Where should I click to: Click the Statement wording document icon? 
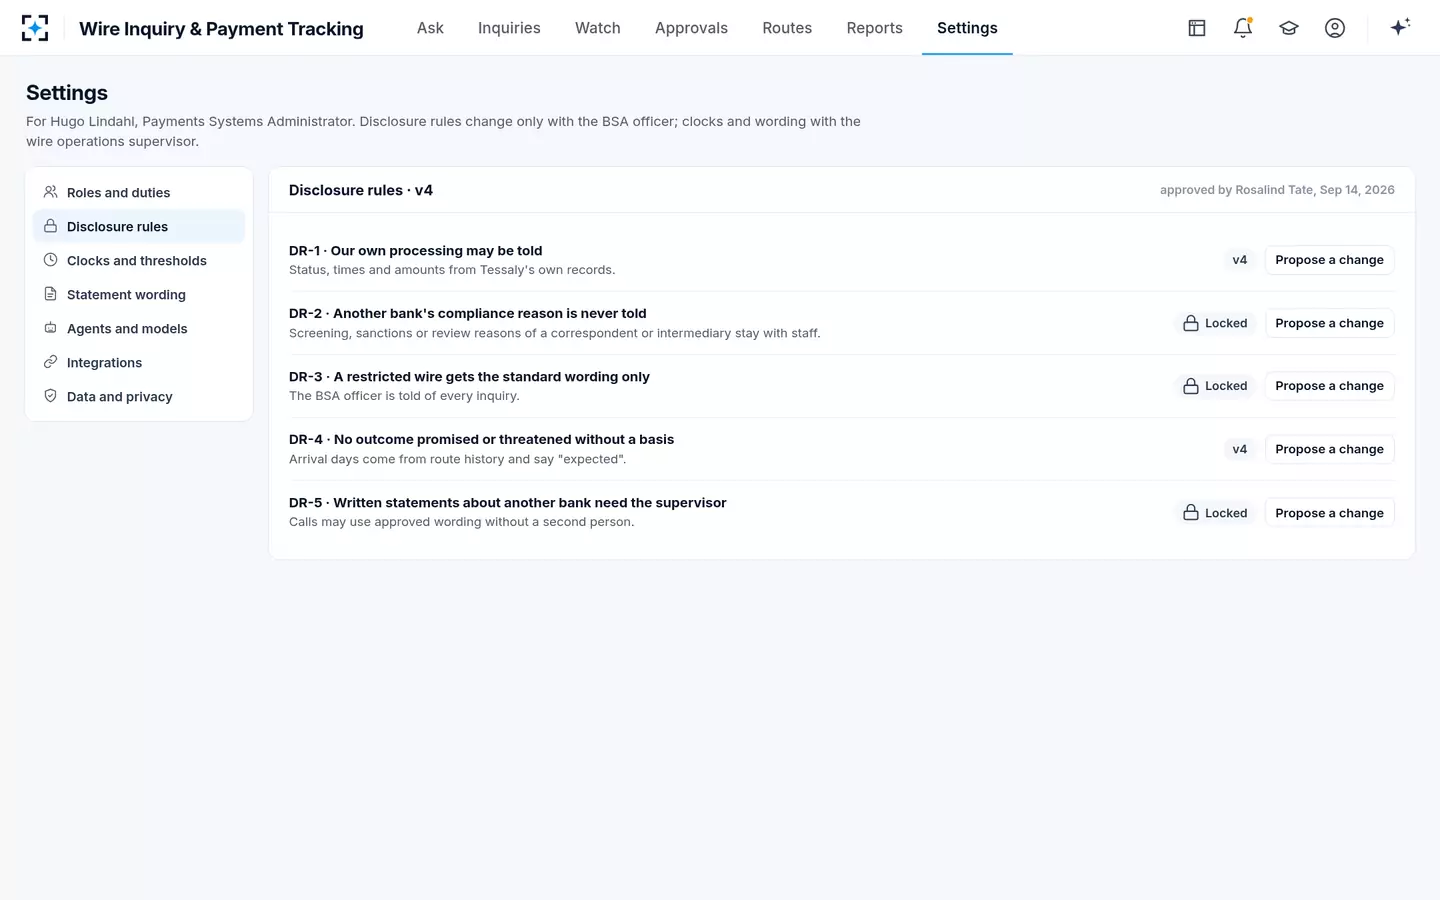(x=50, y=294)
